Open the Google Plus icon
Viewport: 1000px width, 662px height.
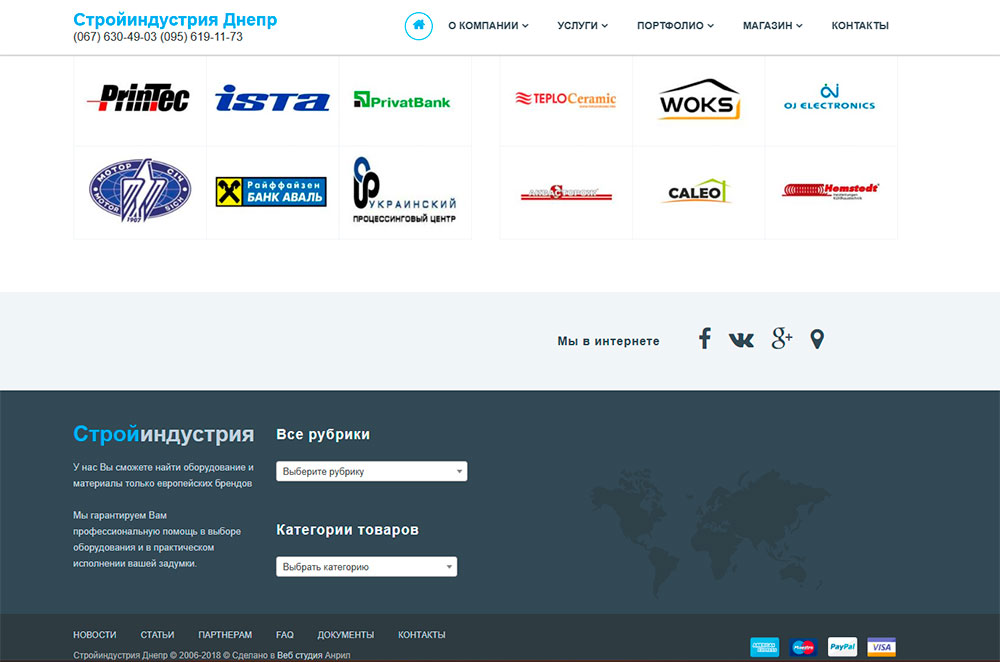click(x=781, y=339)
